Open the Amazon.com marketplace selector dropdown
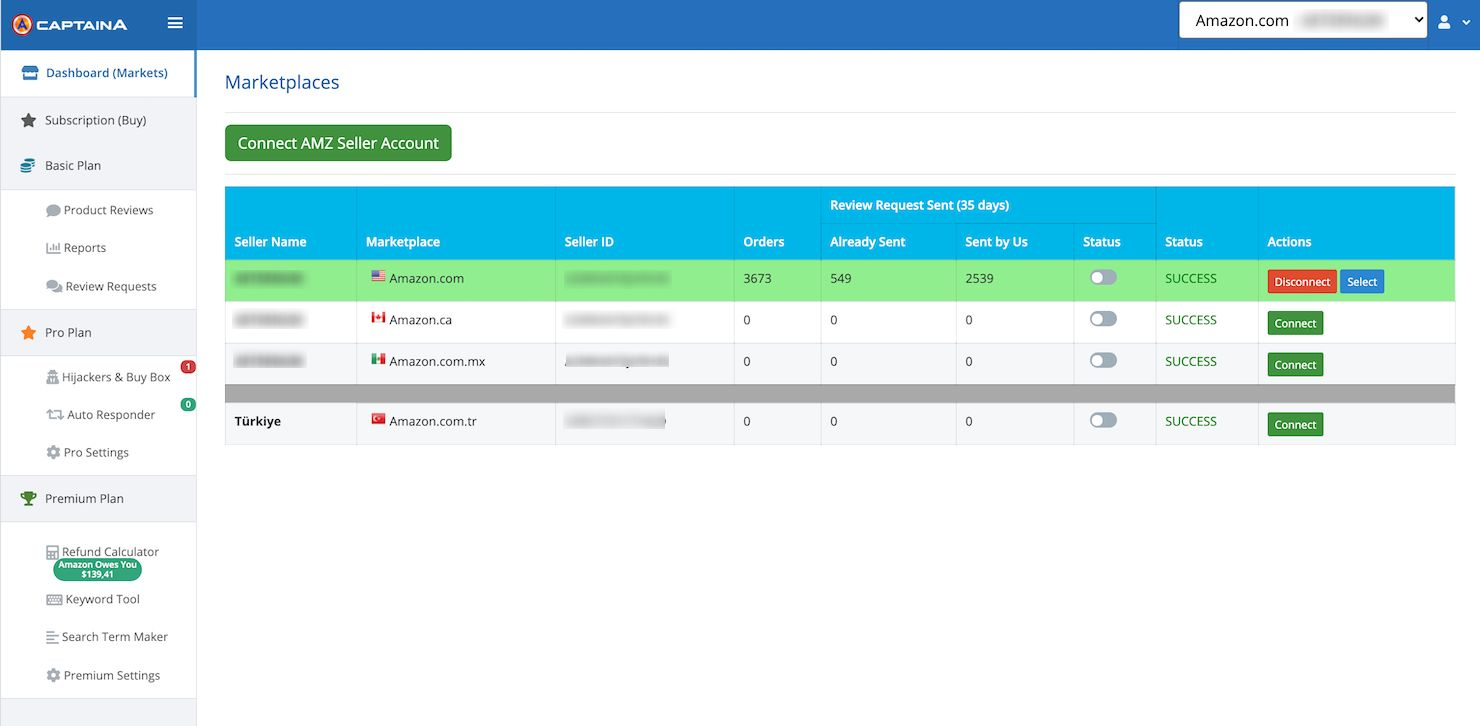1480x726 pixels. pos(1303,20)
